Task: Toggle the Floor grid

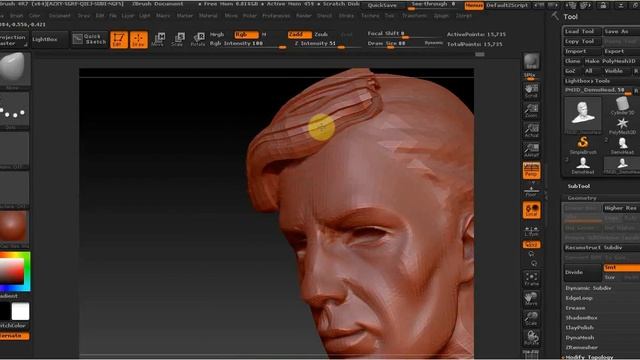Action: pyautogui.click(x=531, y=191)
